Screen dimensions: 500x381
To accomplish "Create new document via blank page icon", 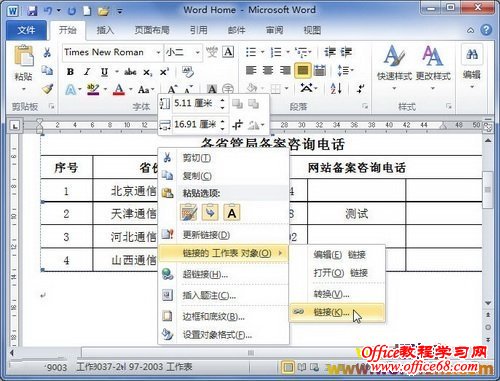I will point(87,11).
